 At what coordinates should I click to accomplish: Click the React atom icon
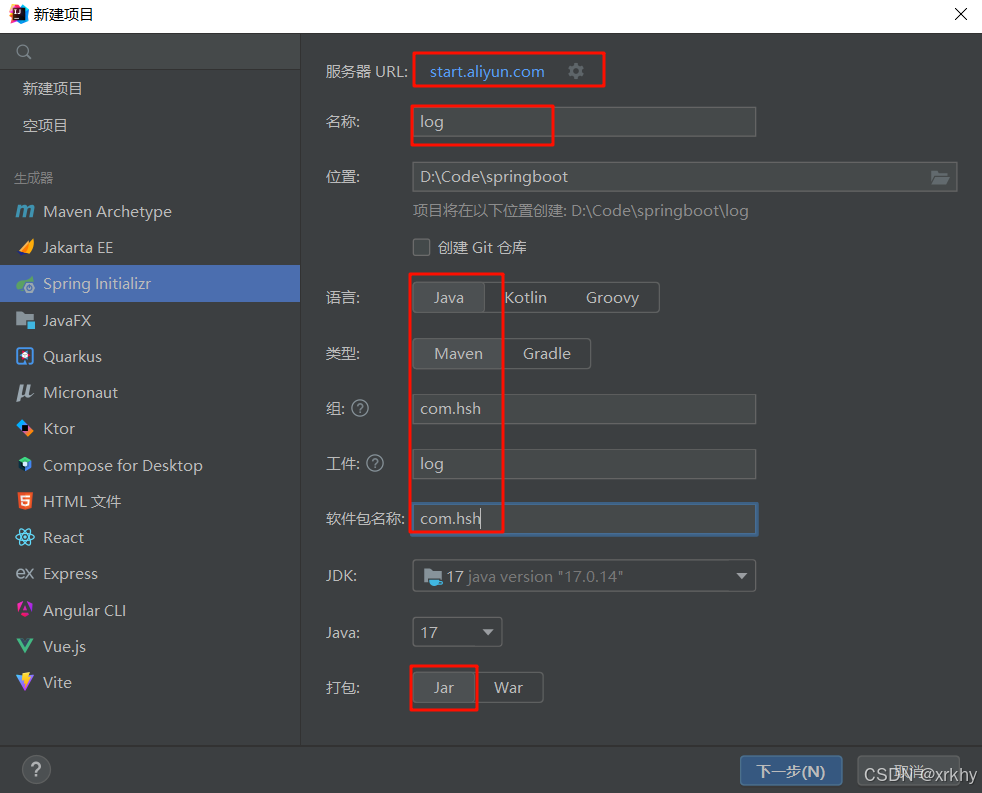[x=25, y=537]
